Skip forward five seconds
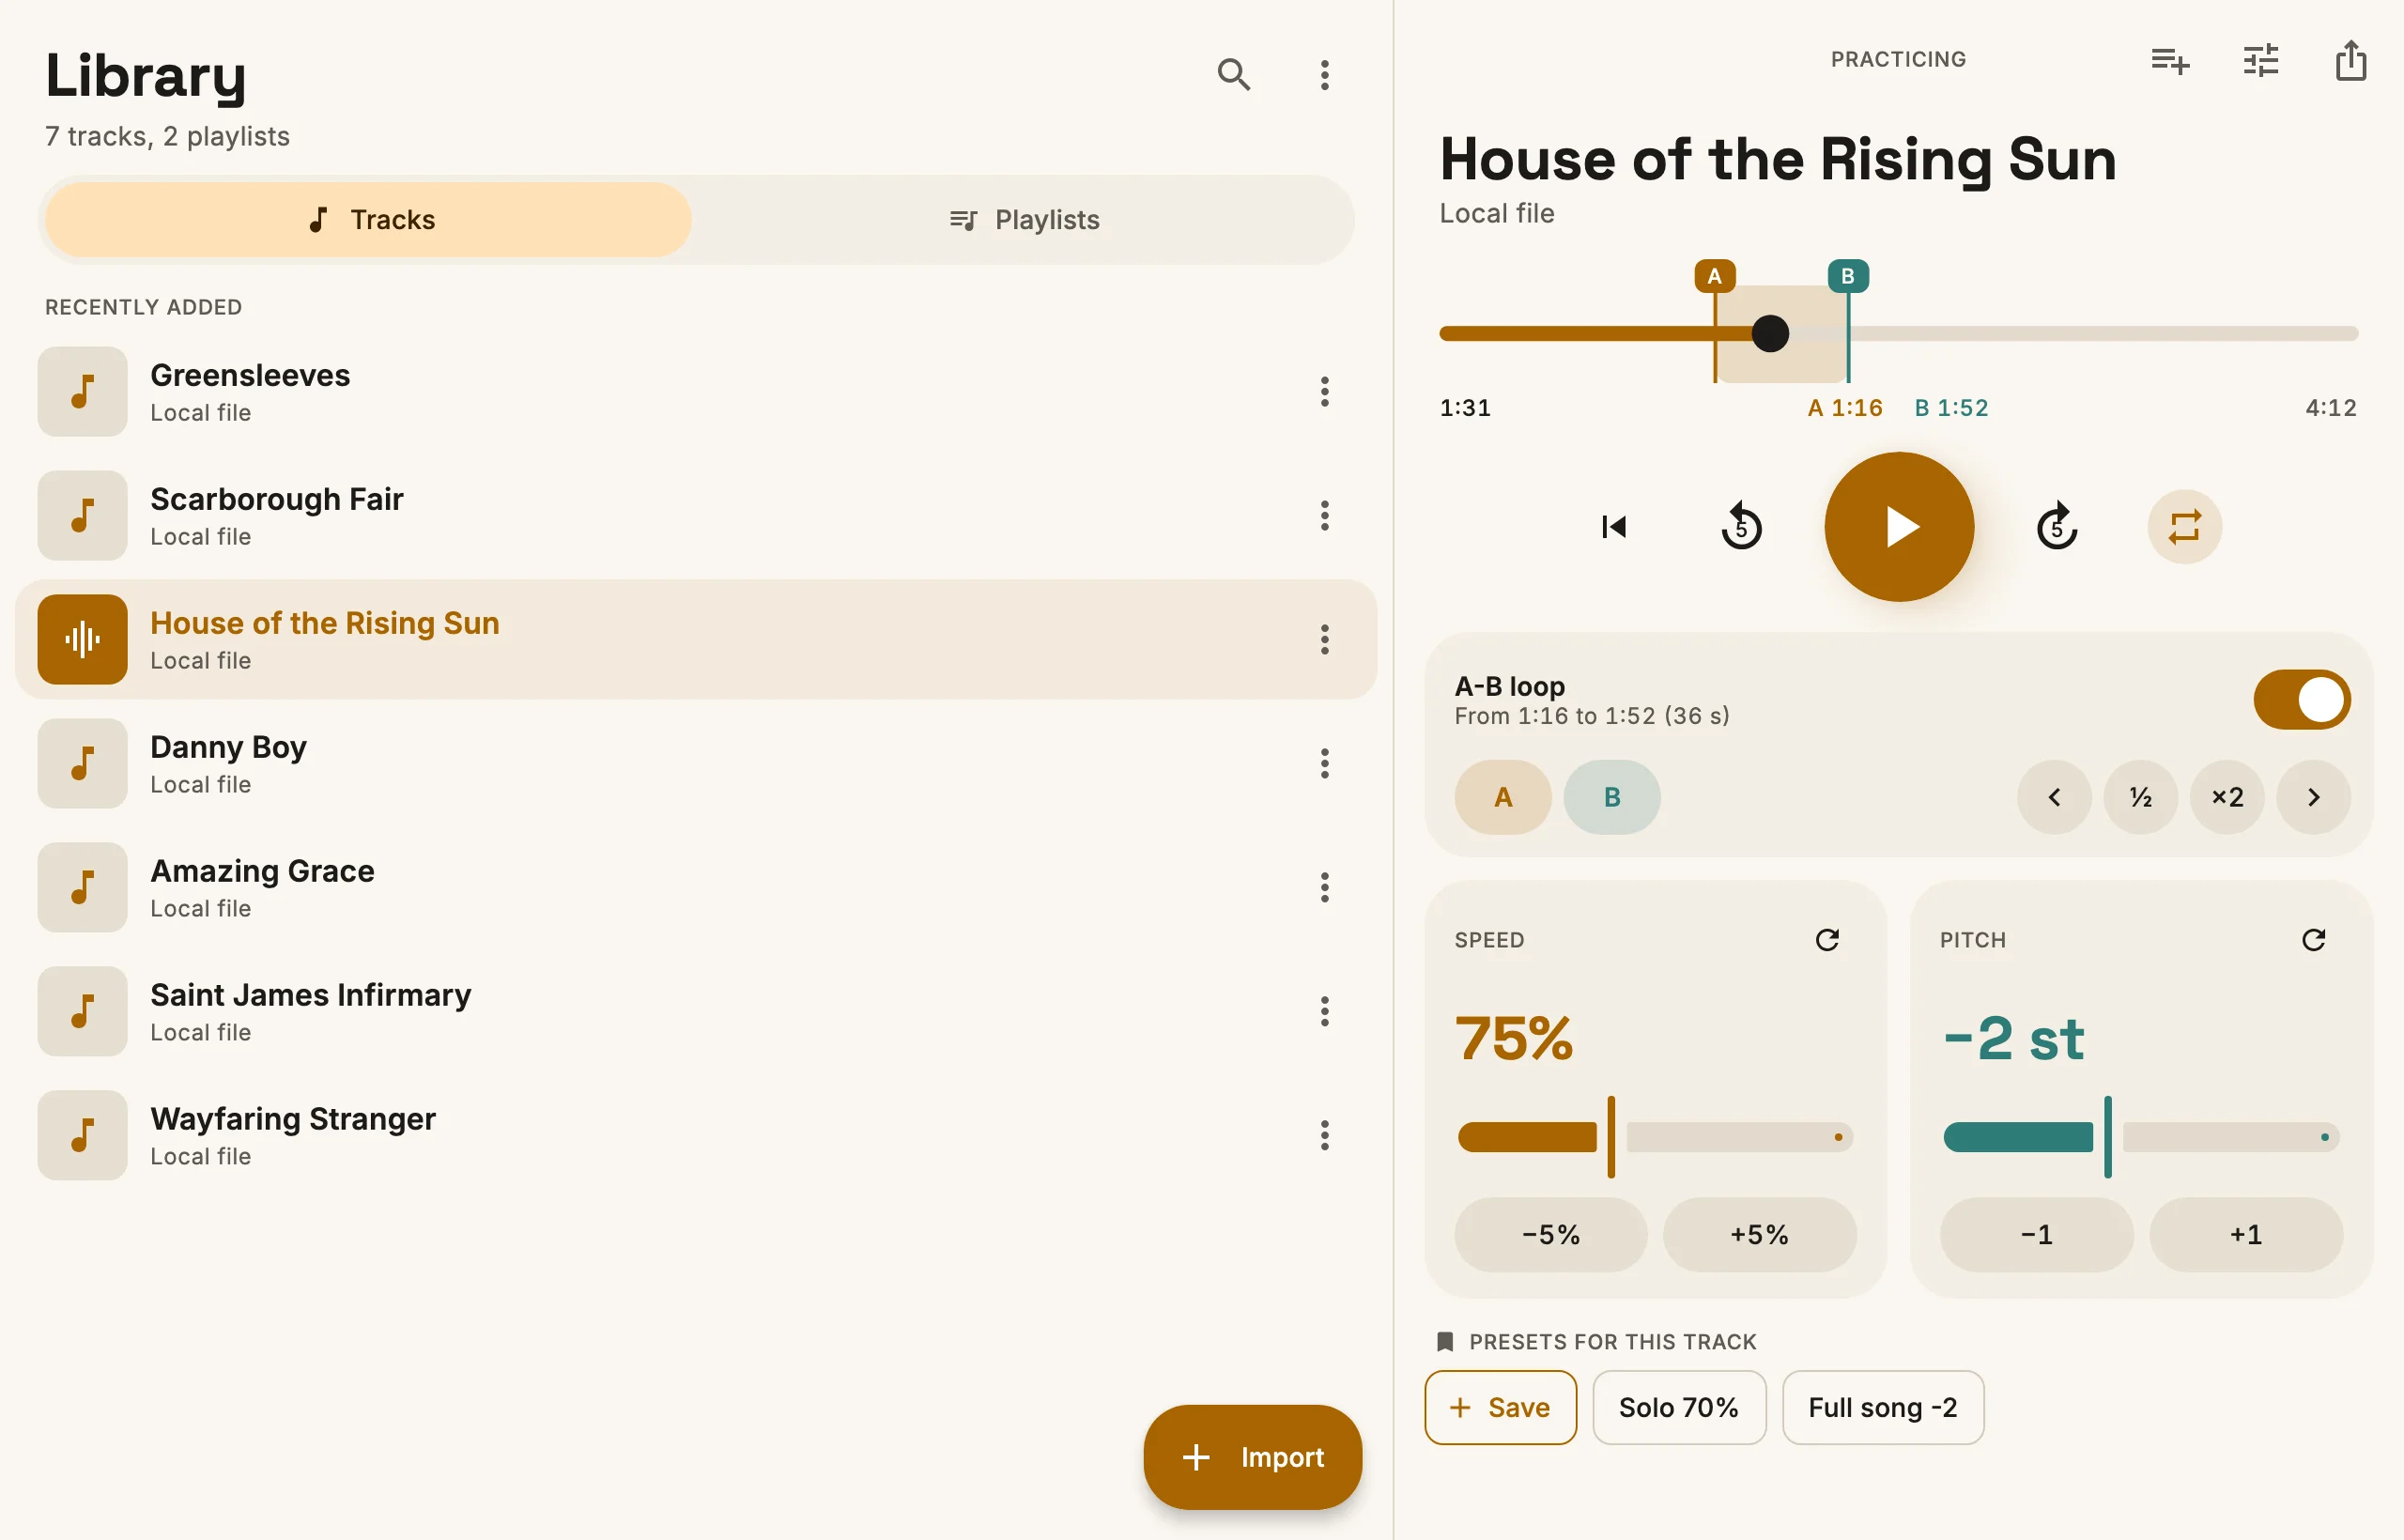The height and width of the screenshot is (1540, 2404). click(x=2057, y=527)
